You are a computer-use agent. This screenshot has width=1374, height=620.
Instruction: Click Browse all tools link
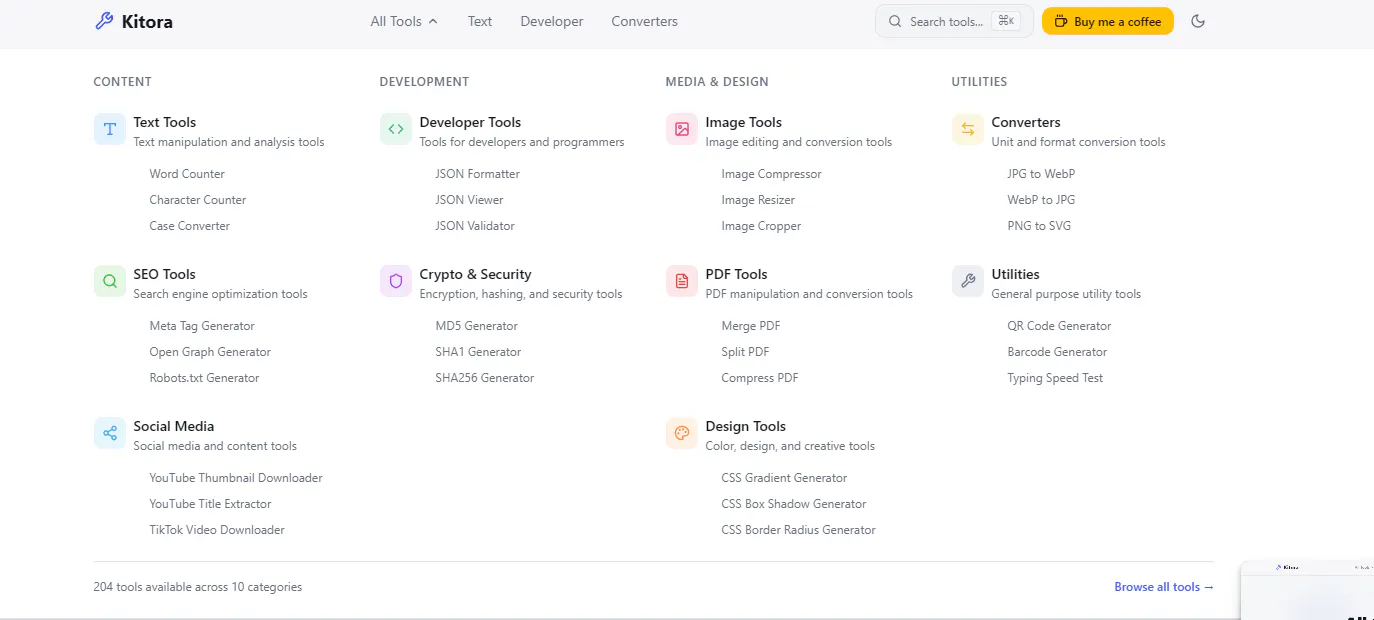1164,587
